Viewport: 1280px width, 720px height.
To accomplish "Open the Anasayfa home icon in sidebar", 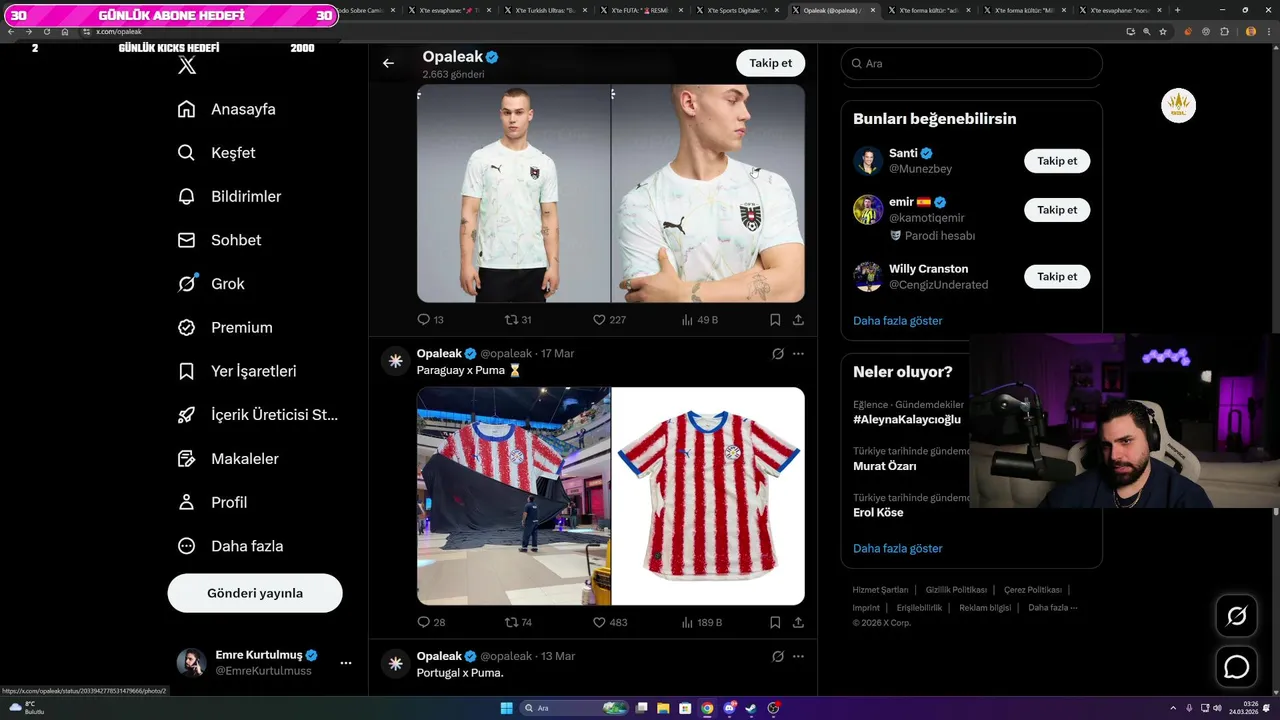I will pyautogui.click(x=186, y=109).
